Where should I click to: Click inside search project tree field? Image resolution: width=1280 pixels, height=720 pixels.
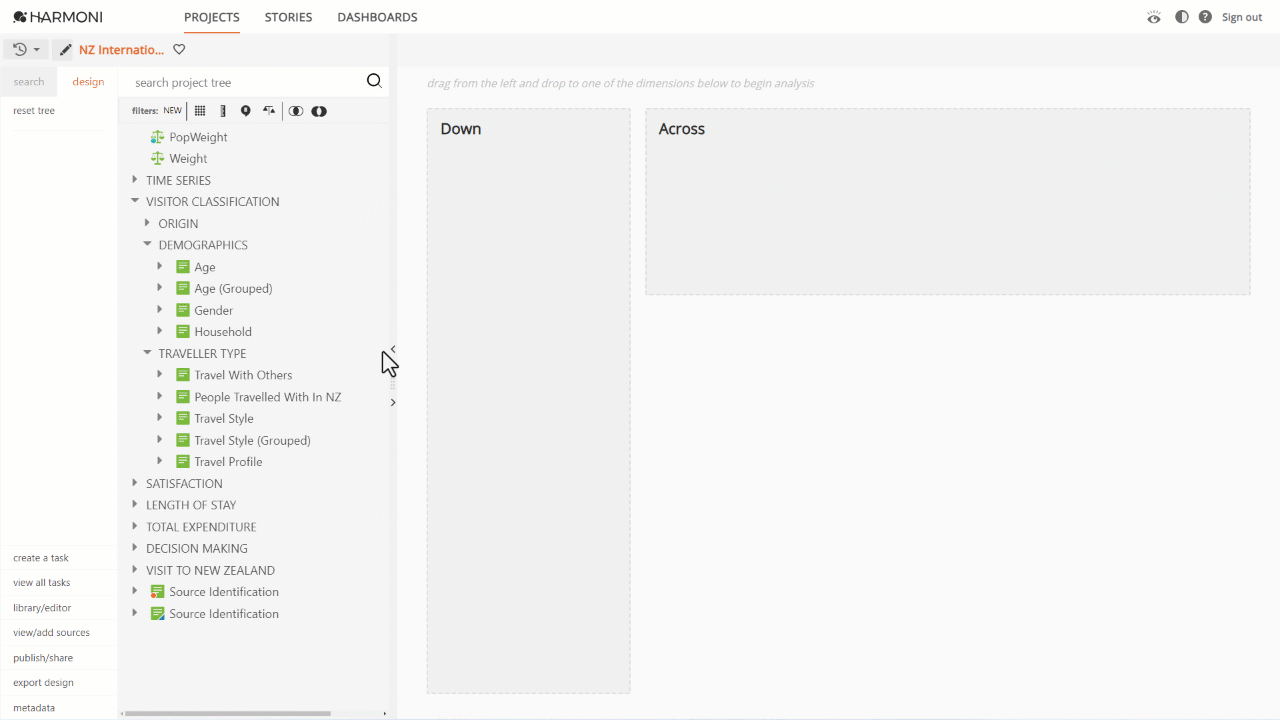245,82
